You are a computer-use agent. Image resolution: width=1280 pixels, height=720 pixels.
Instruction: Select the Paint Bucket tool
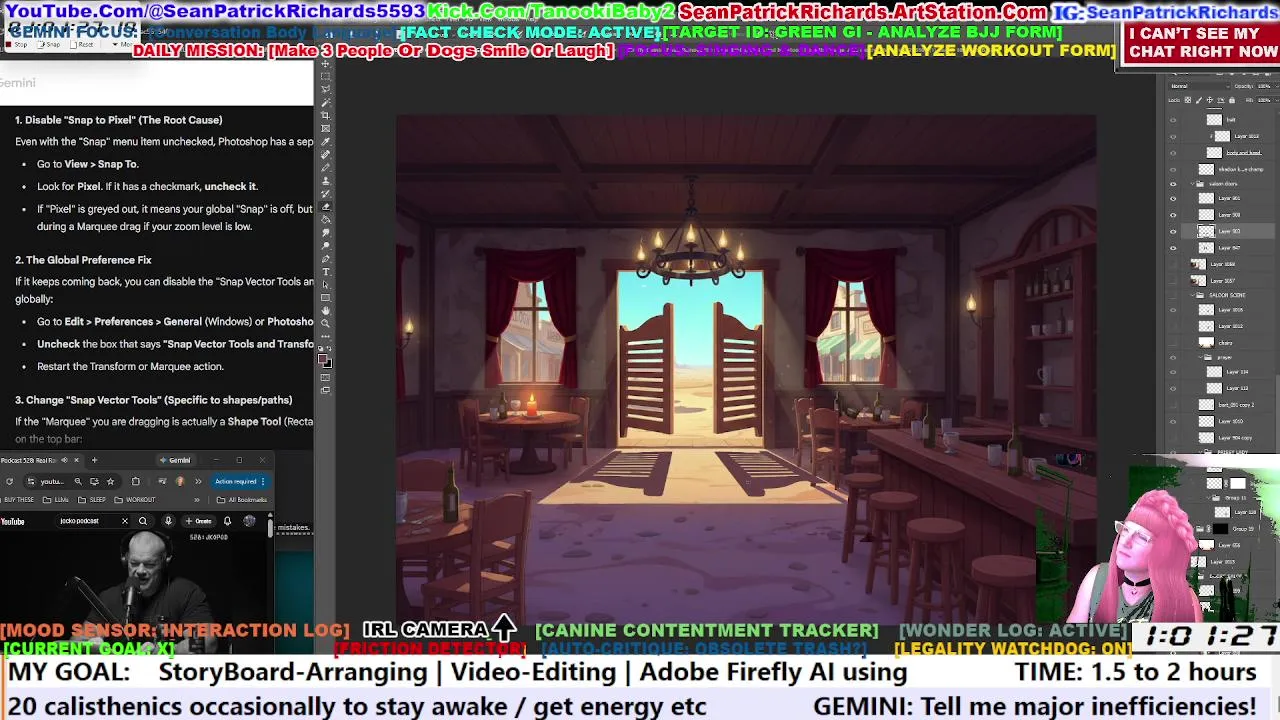(x=325, y=220)
